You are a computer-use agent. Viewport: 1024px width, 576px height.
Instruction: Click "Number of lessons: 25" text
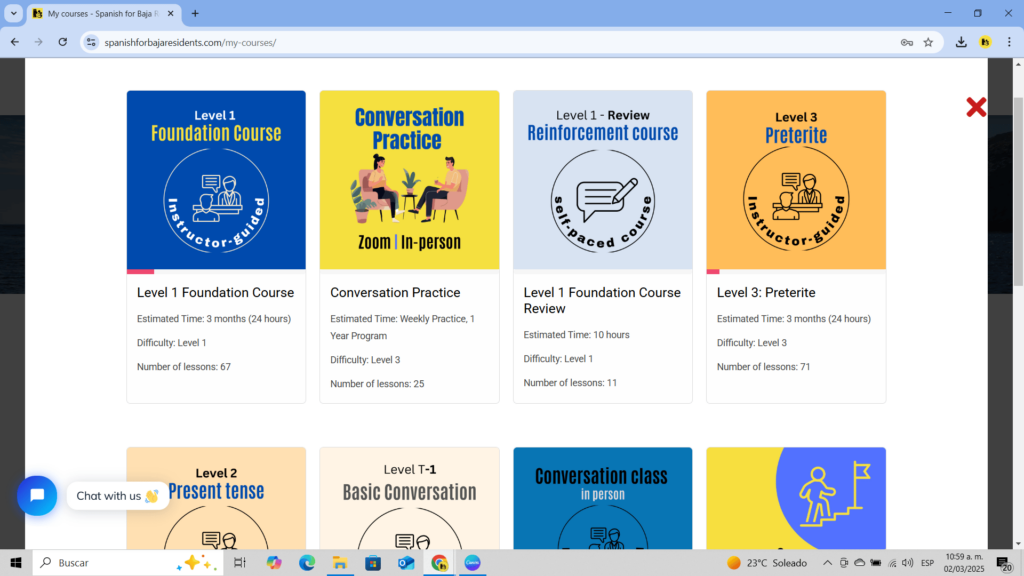[377, 384]
